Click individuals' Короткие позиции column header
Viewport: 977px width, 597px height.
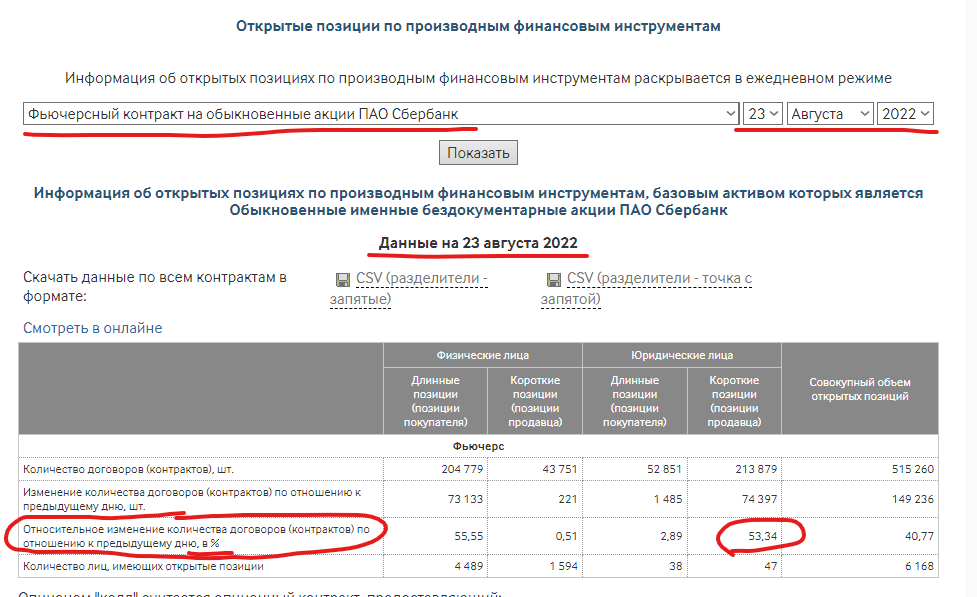(535, 401)
